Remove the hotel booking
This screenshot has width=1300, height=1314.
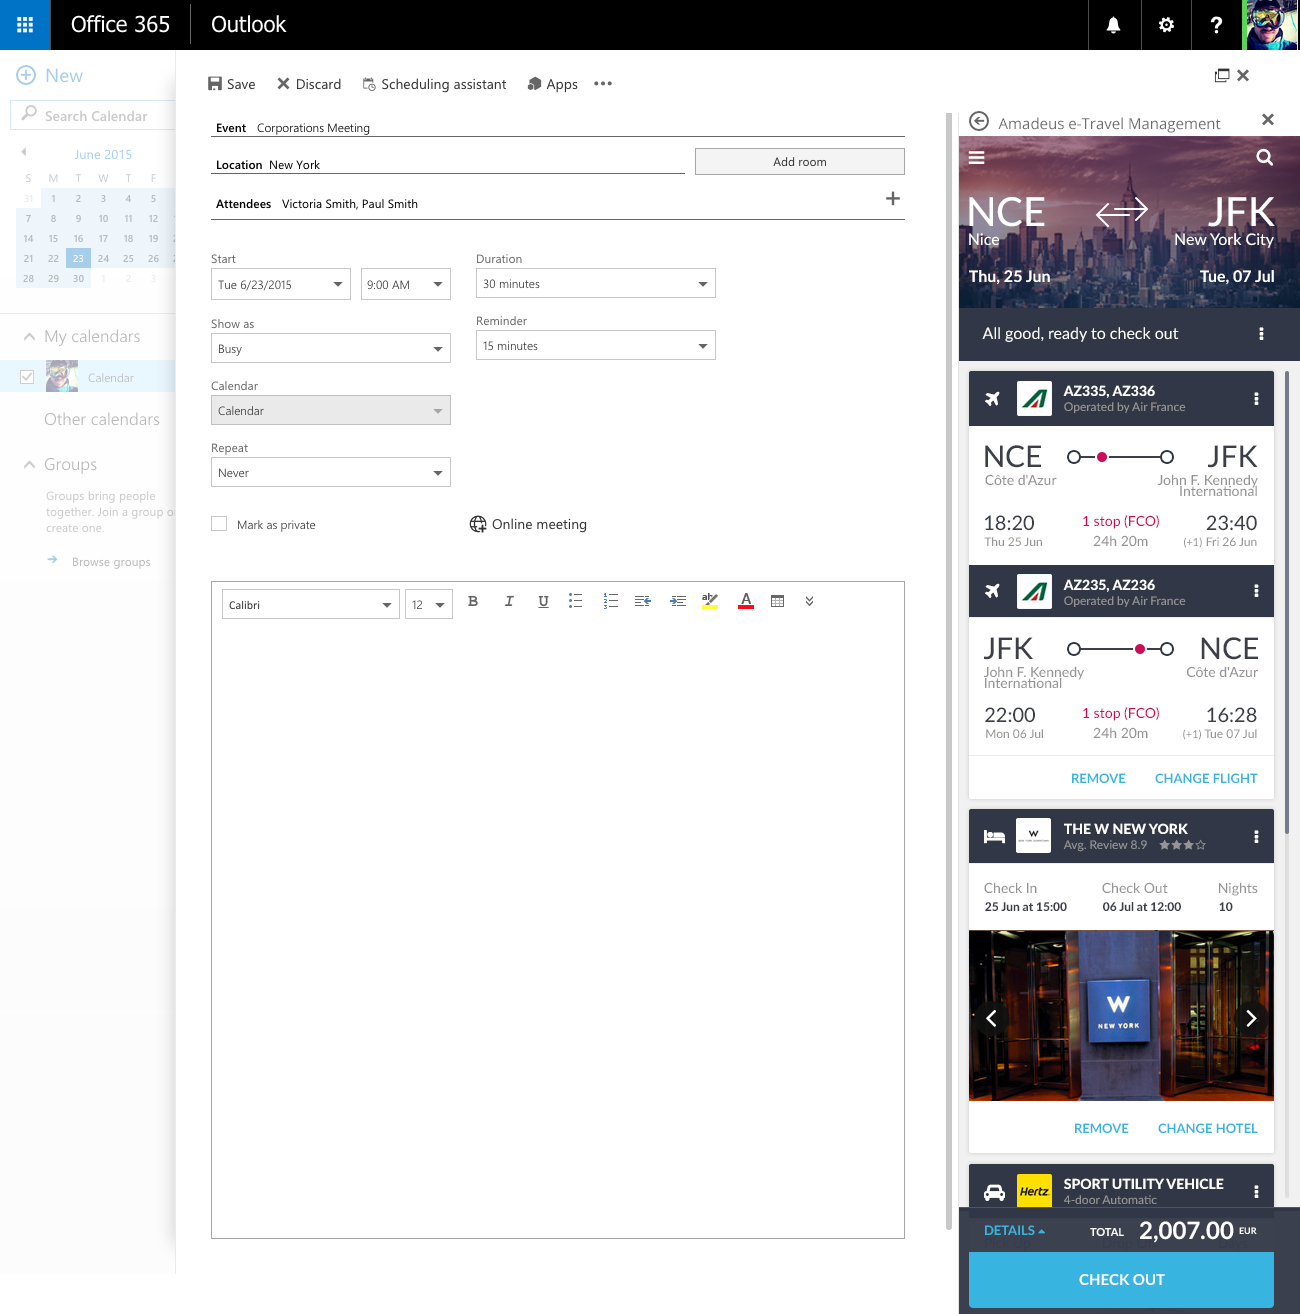1101,1128
